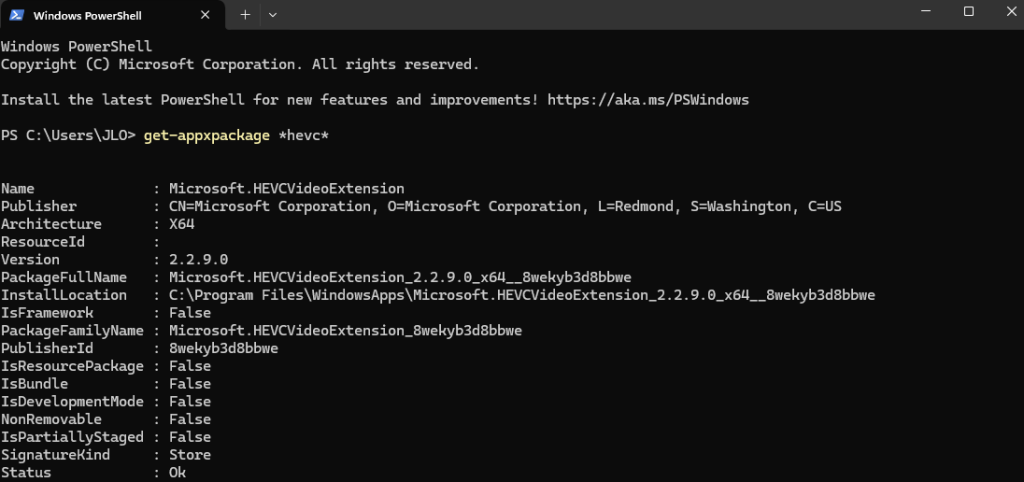1024x482 pixels.
Task: Open the https://aka.ms/PSWindows link
Action: pos(648,100)
